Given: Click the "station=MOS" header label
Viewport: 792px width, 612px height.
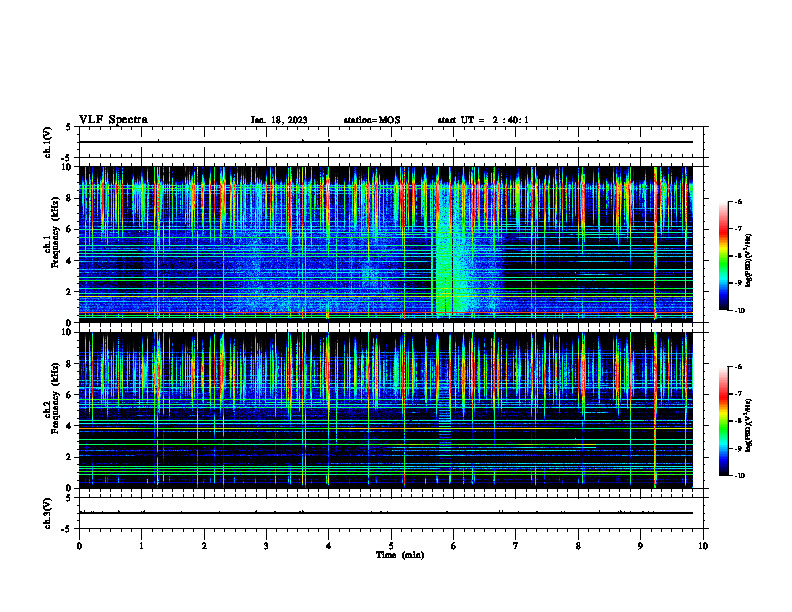Looking at the screenshot, I should [x=372, y=120].
